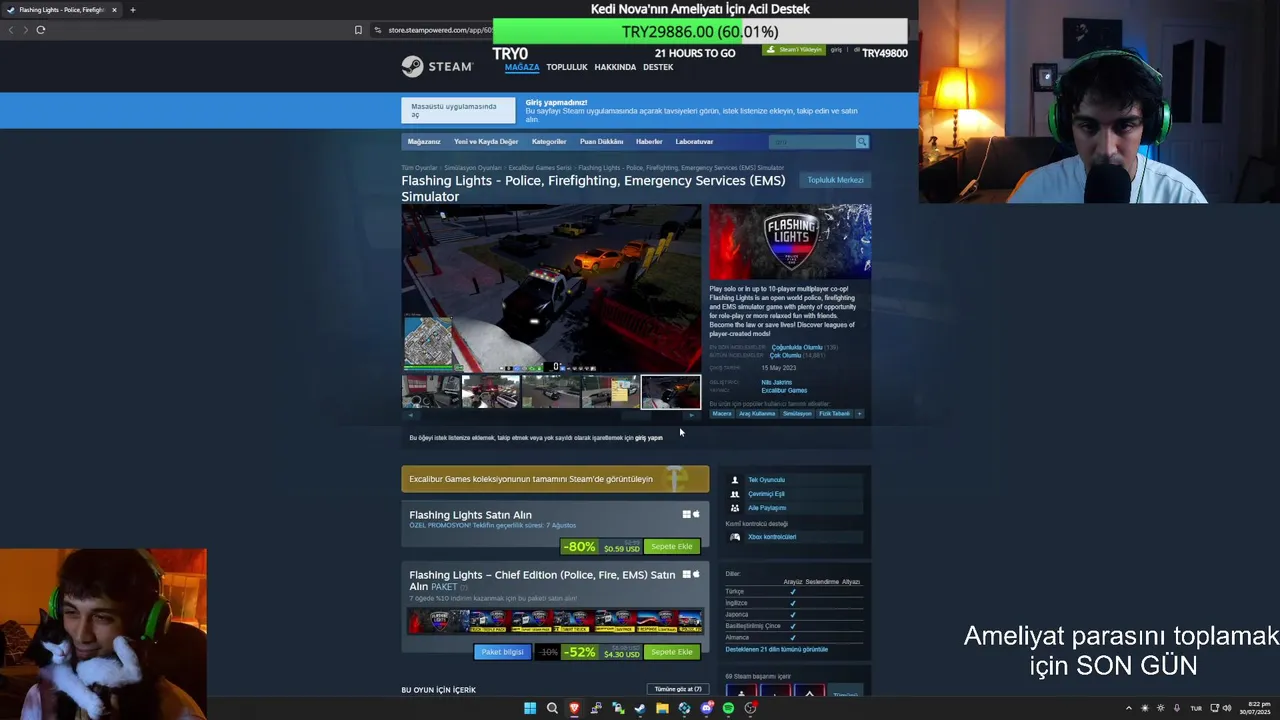Click the volume icon in system tray
This screenshot has height=720, width=1280.
click(1227, 708)
